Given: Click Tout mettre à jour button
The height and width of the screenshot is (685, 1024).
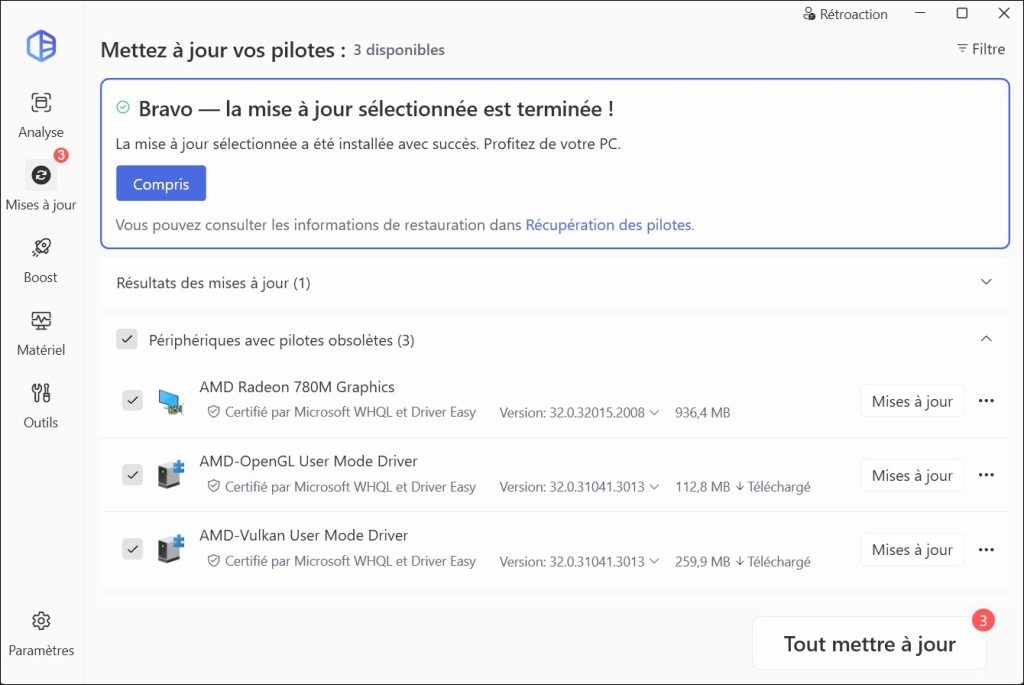Looking at the screenshot, I should pos(869,644).
